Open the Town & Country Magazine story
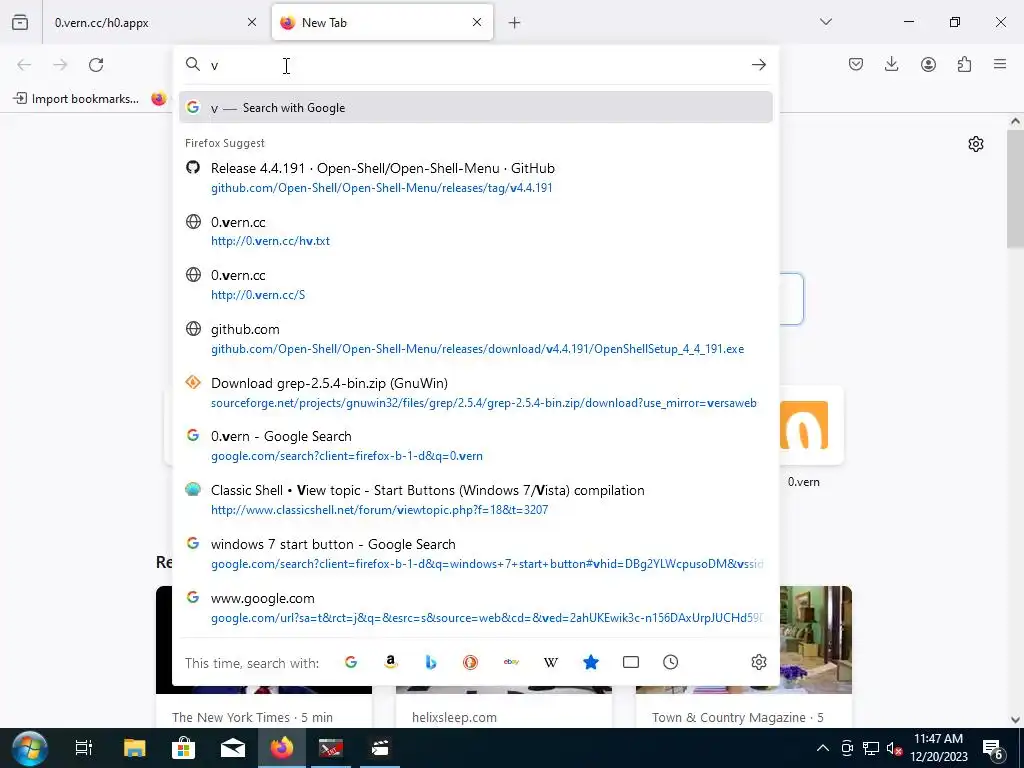 [x=744, y=656]
